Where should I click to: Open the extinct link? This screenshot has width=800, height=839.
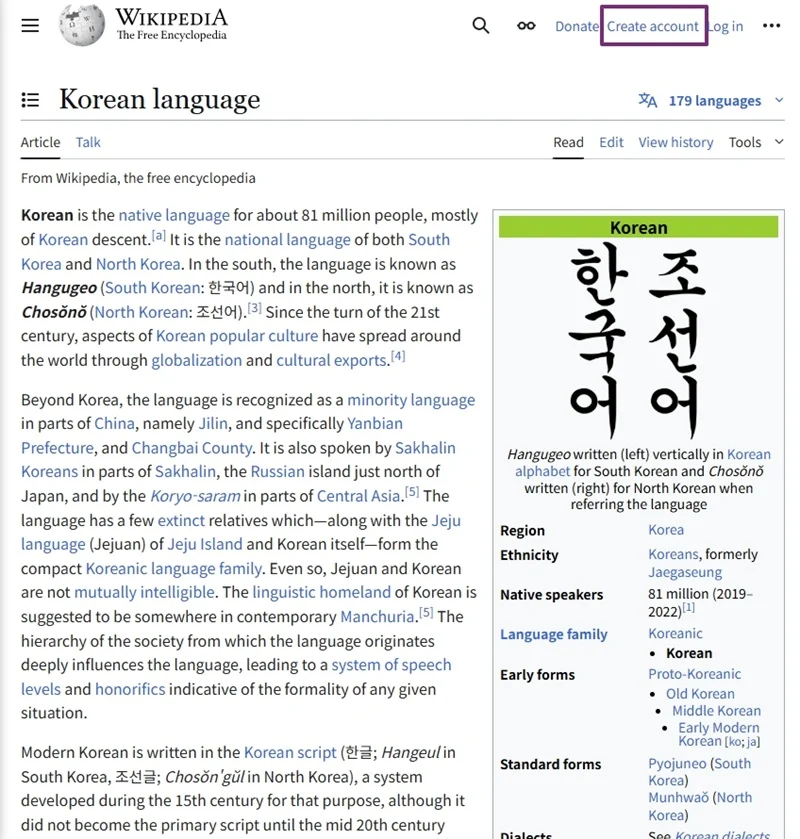(x=181, y=521)
